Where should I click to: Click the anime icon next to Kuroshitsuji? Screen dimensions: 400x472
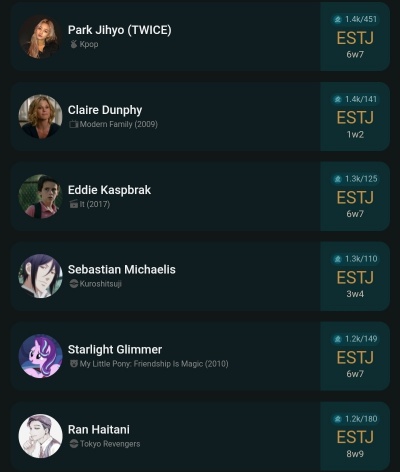point(74,284)
